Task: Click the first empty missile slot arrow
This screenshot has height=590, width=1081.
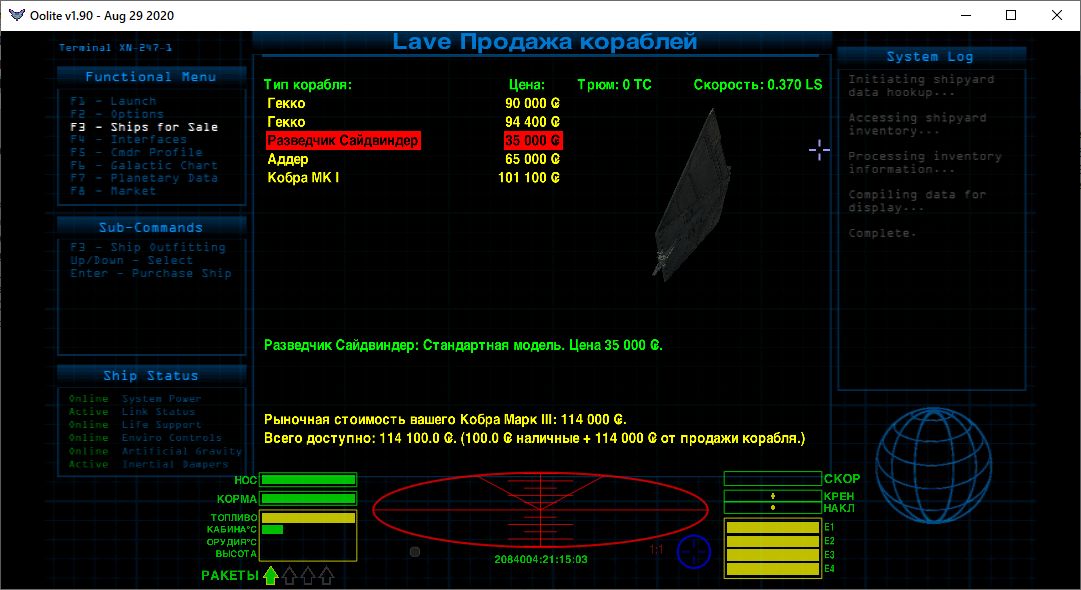Action: (289, 575)
